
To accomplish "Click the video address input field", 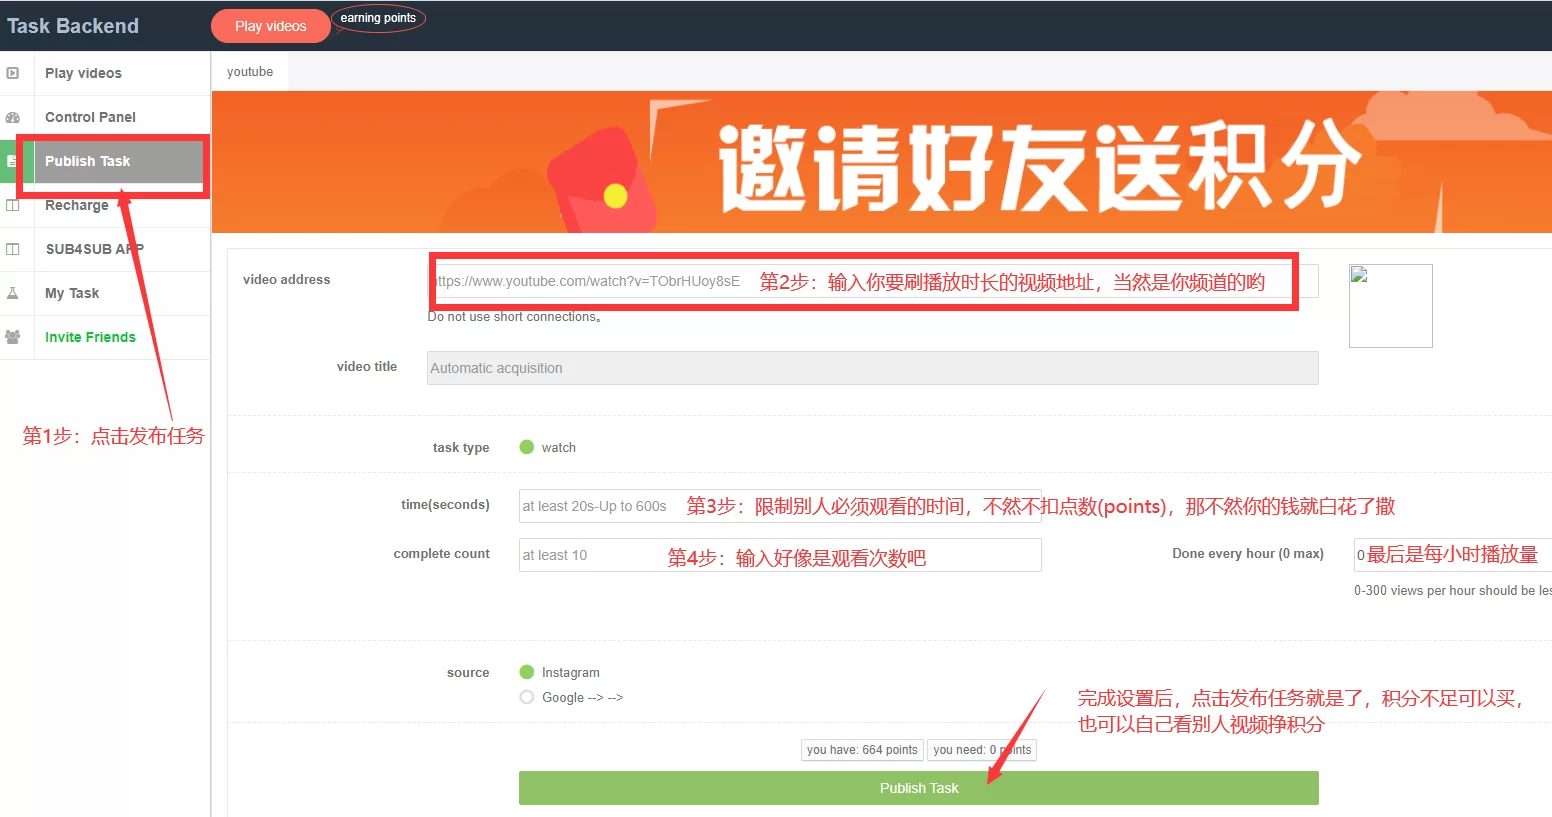I will click(x=870, y=281).
